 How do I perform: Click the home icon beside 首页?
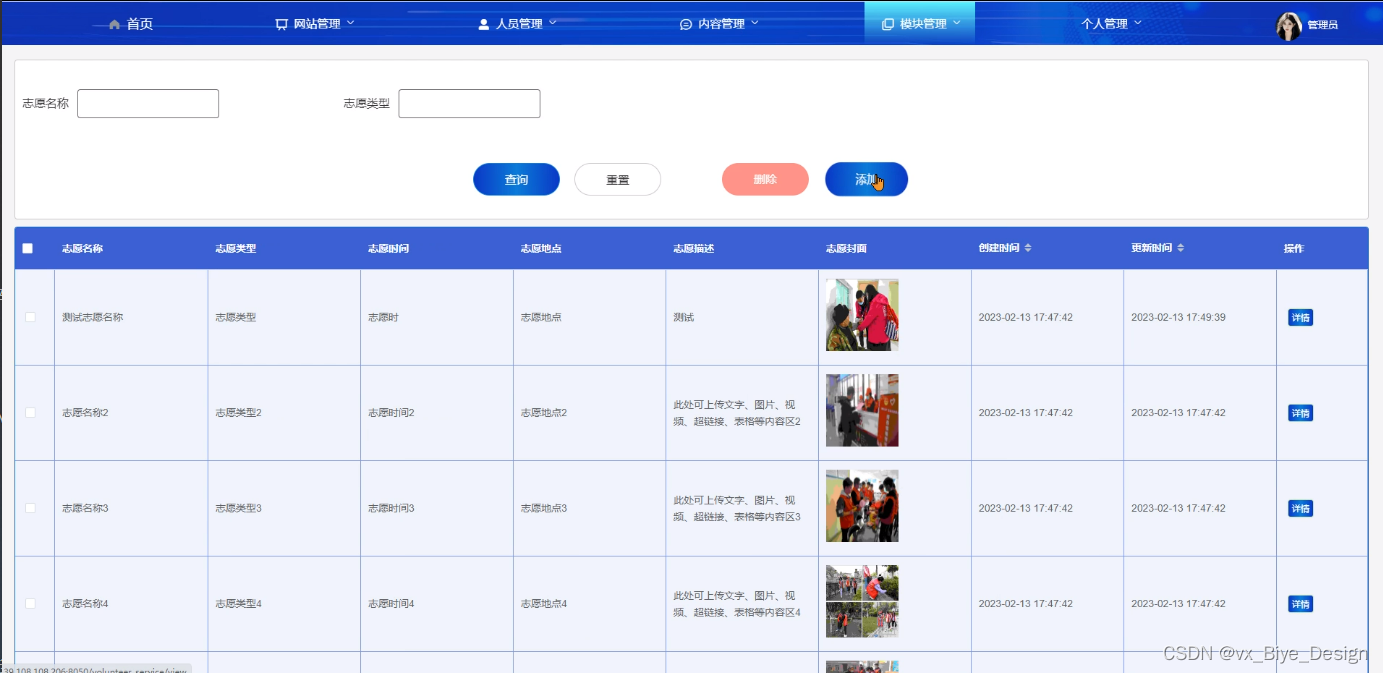click(115, 24)
